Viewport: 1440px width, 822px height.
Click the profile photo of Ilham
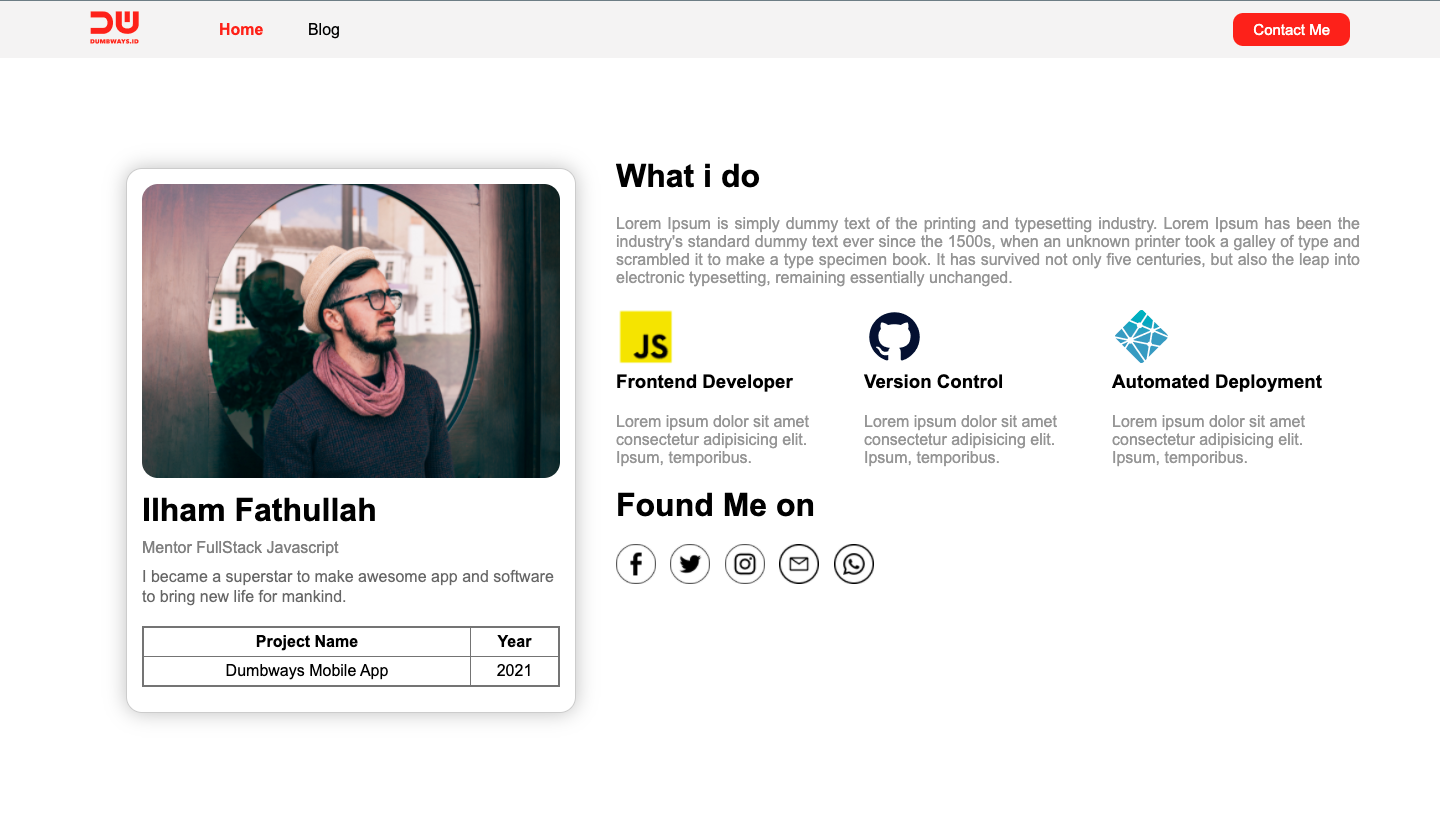351,331
